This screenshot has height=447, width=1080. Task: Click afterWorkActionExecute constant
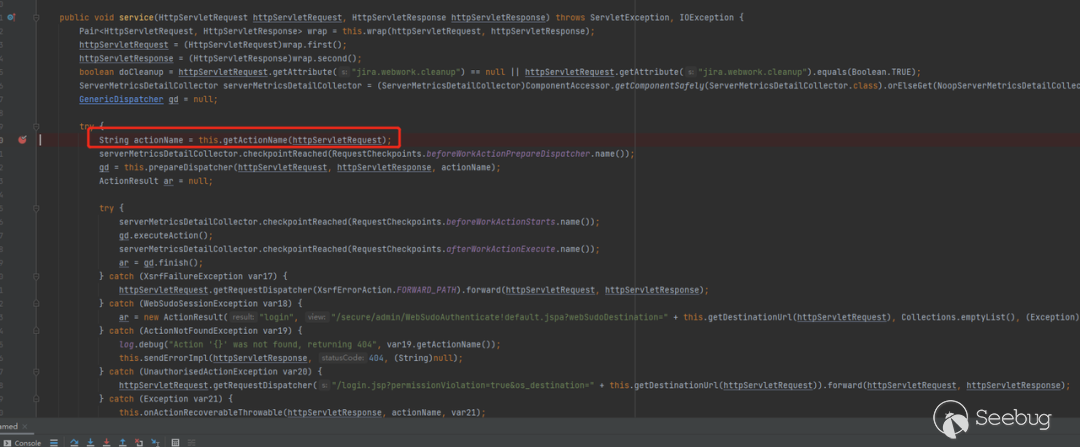[x=501, y=249]
